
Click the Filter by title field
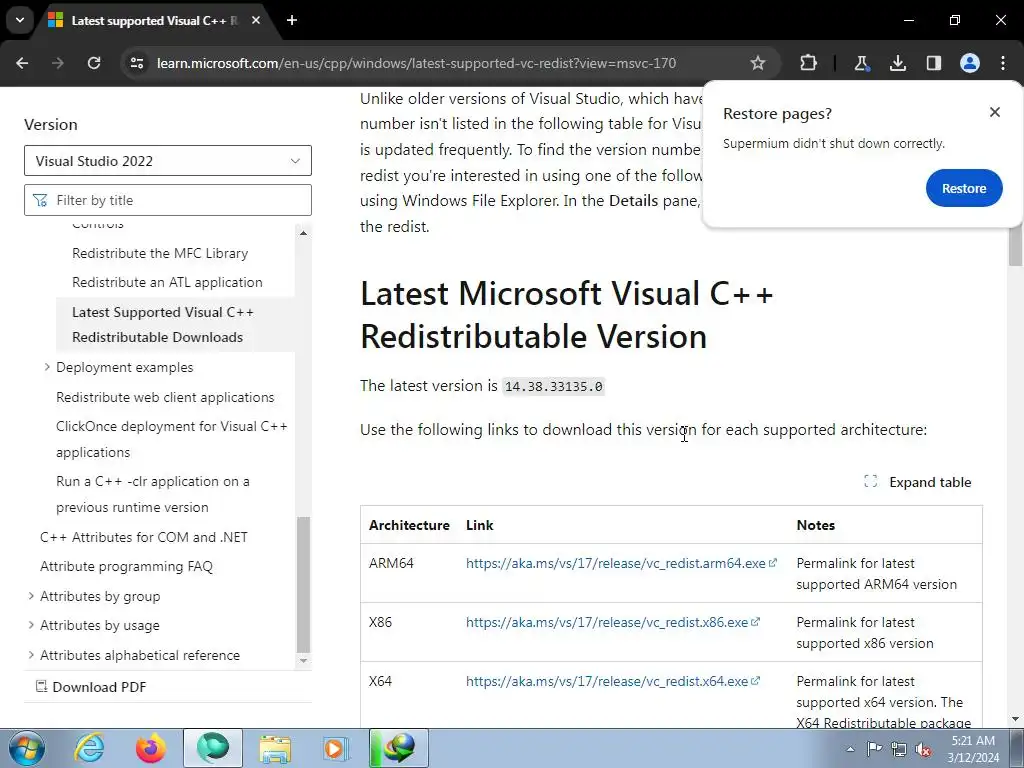coord(168,200)
